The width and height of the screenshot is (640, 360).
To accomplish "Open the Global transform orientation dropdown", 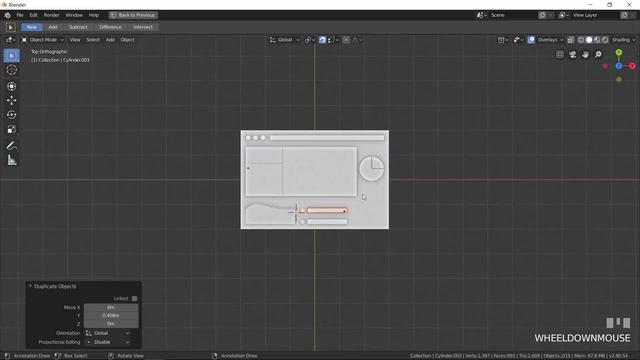I will coord(284,40).
